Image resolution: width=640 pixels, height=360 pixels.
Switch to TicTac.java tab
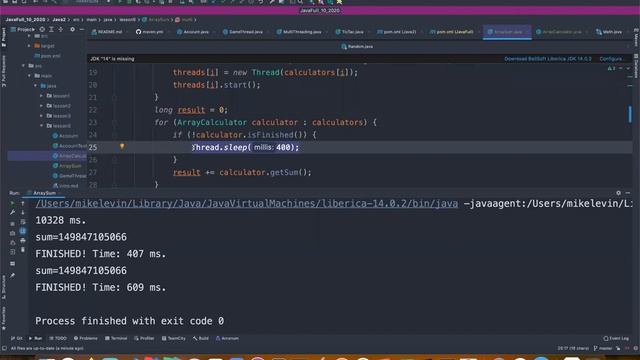(350, 32)
